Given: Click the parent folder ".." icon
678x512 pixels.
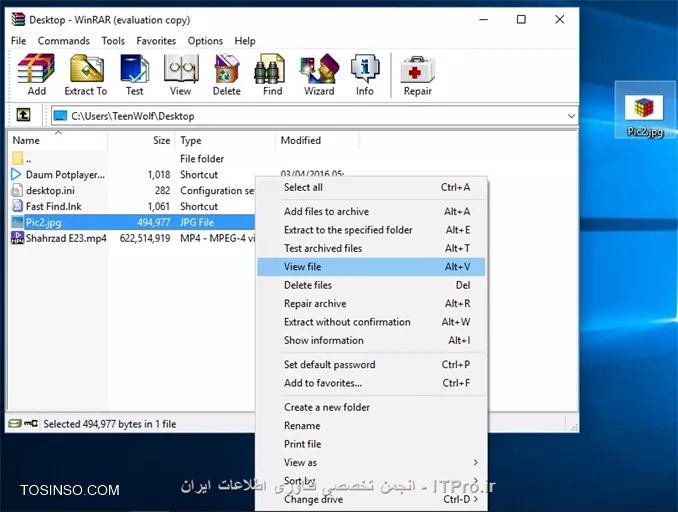Looking at the screenshot, I should (17, 158).
